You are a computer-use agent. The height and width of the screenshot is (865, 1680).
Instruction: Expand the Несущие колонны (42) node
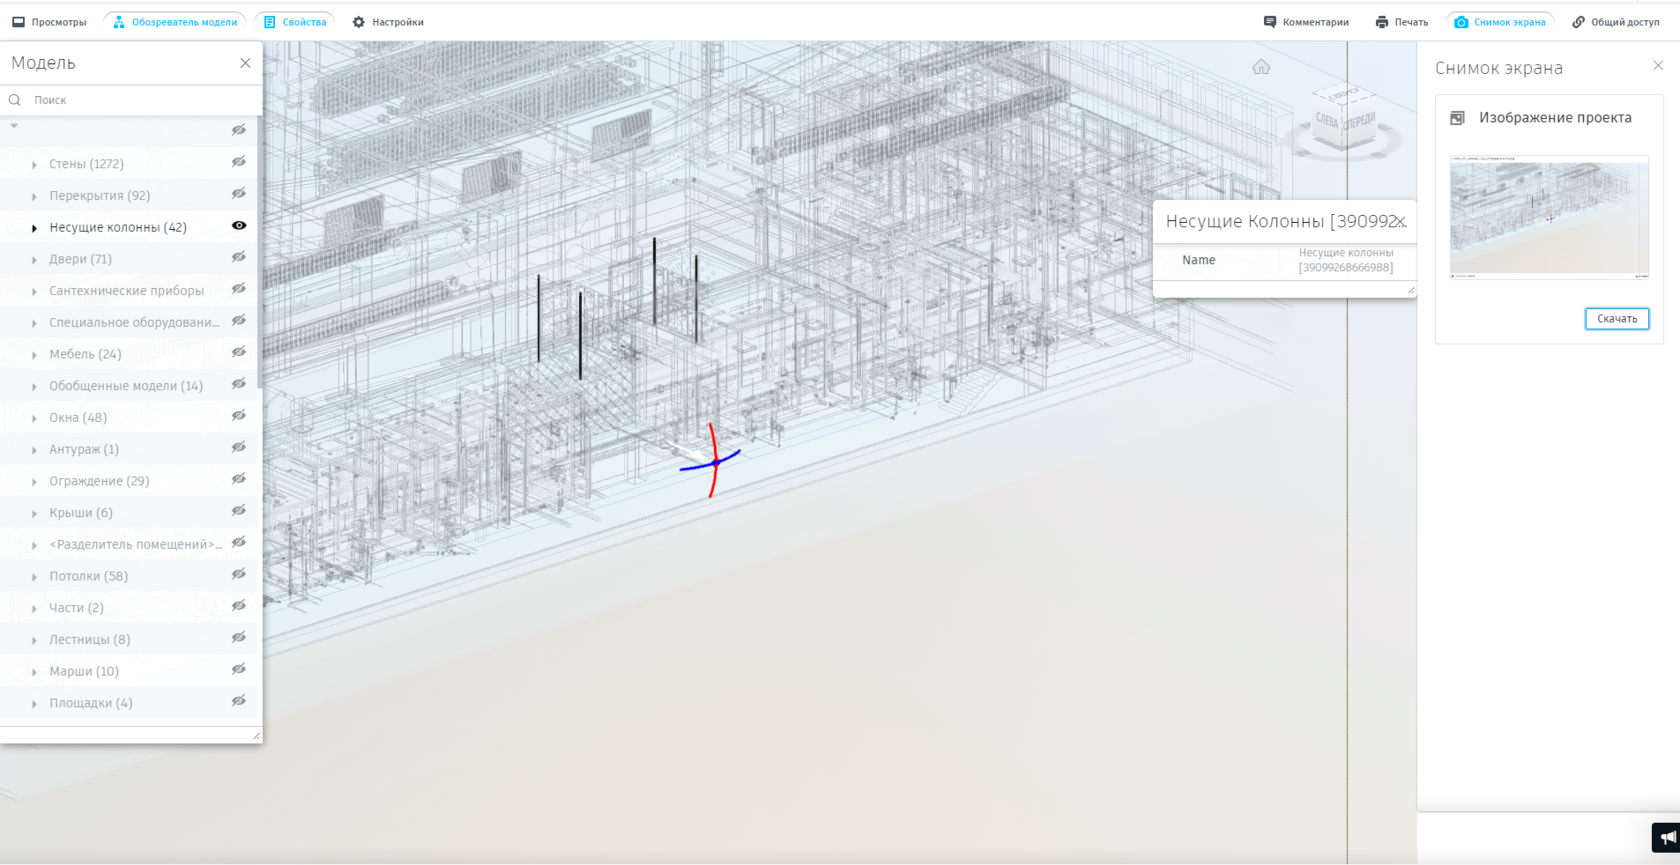coord(34,228)
